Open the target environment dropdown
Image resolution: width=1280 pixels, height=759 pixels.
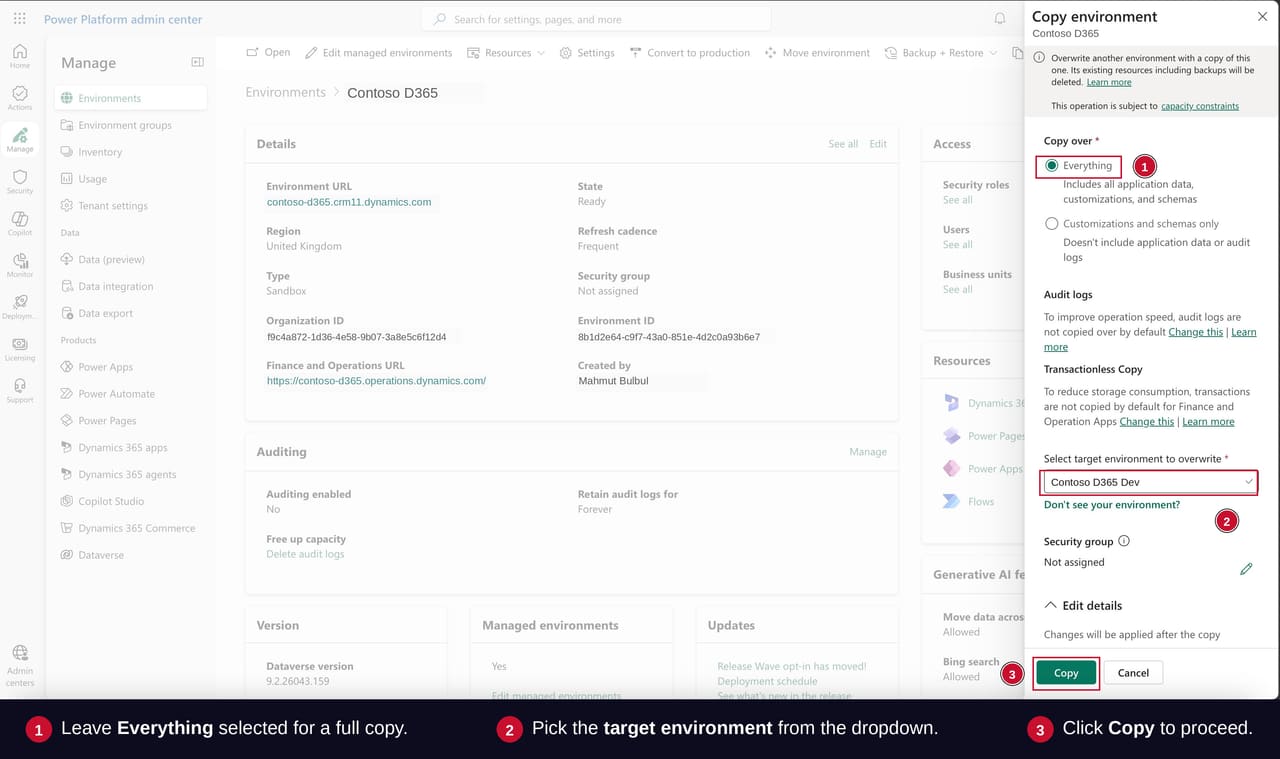1149,482
